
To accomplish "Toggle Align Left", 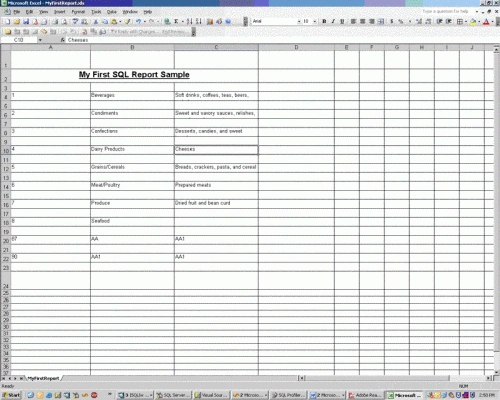I will coord(353,22).
